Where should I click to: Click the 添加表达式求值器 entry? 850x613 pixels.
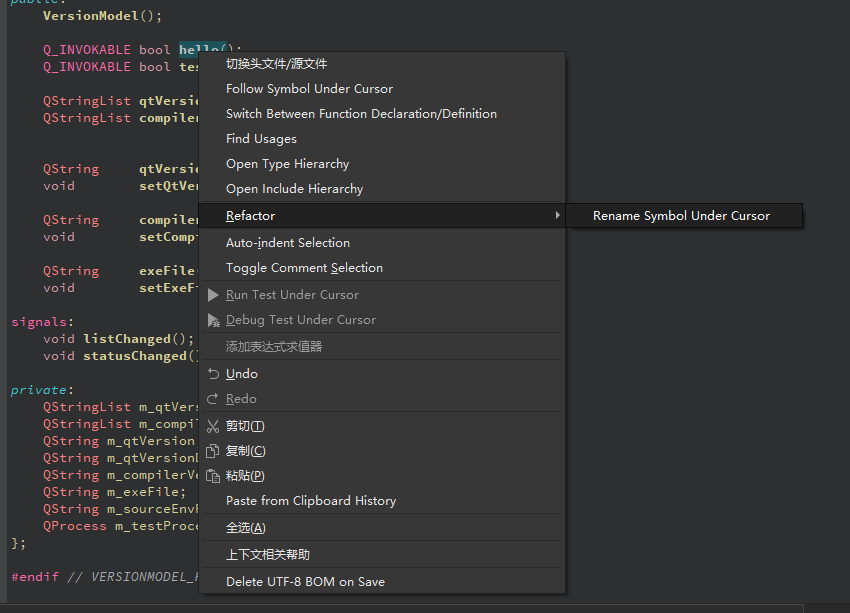(382, 346)
